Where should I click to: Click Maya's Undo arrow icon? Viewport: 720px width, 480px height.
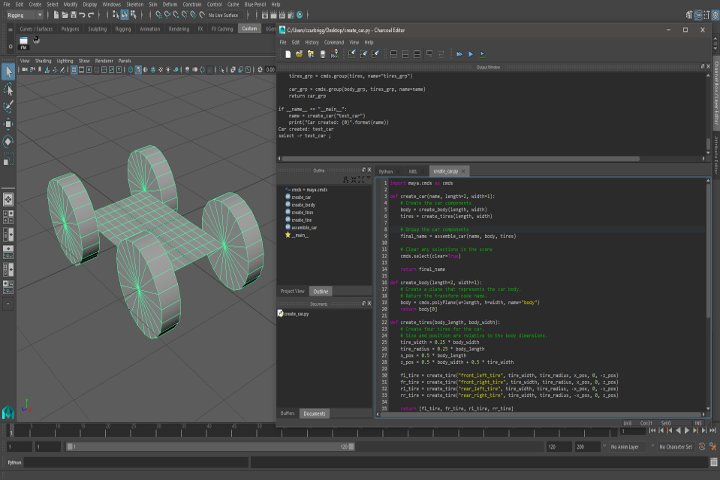[x=82, y=15]
